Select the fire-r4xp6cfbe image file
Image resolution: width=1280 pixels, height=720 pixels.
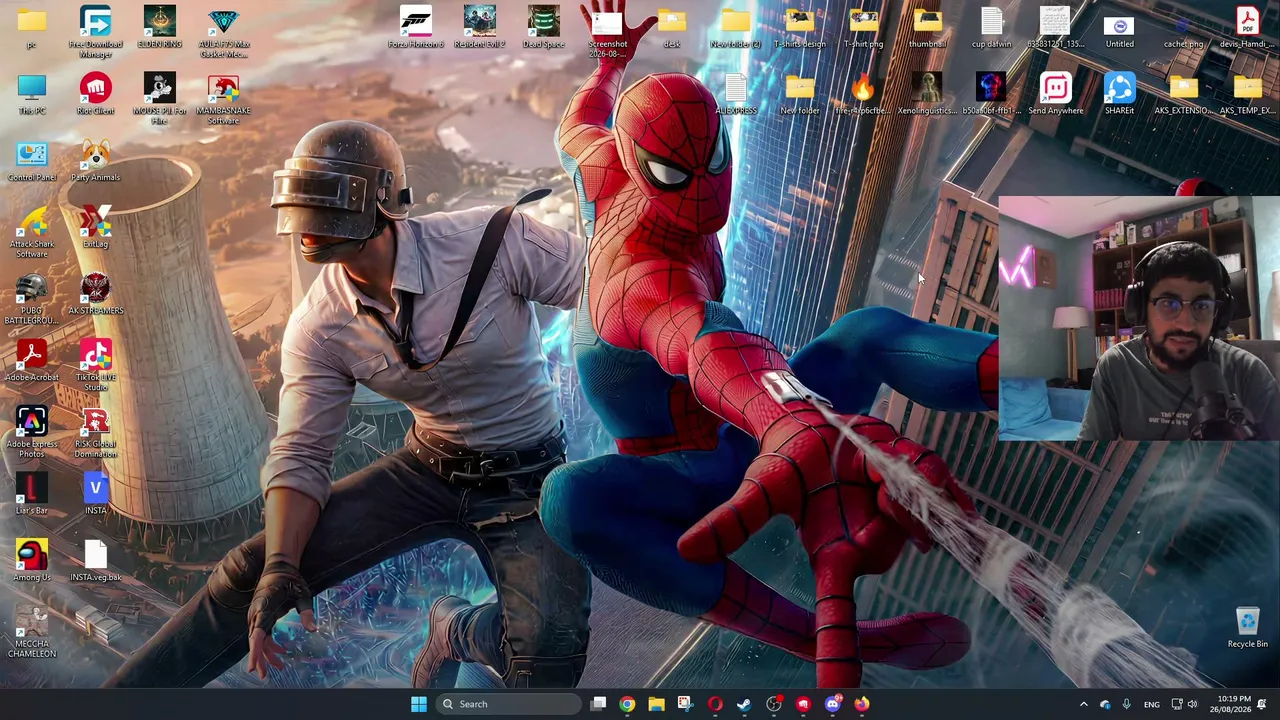coord(864,94)
